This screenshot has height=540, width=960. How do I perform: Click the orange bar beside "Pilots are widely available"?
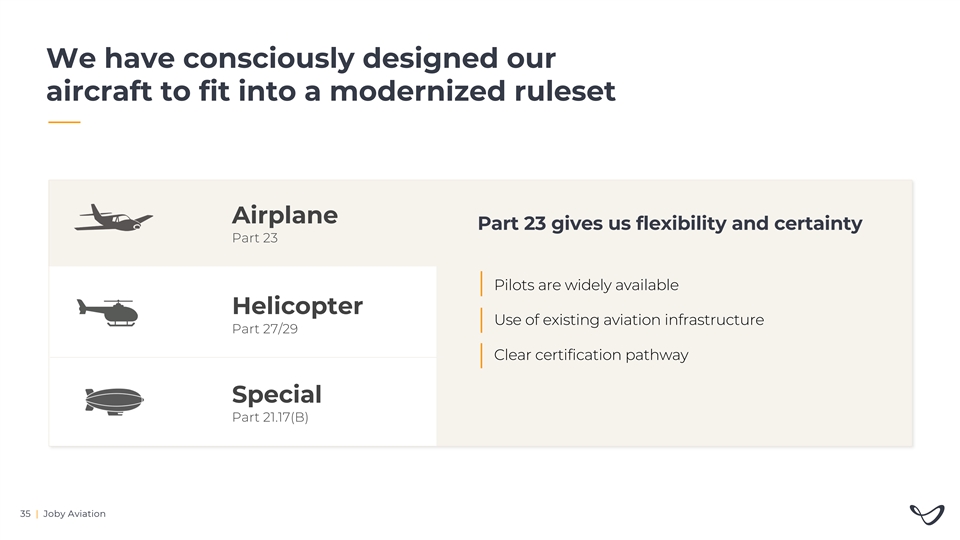pos(482,285)
